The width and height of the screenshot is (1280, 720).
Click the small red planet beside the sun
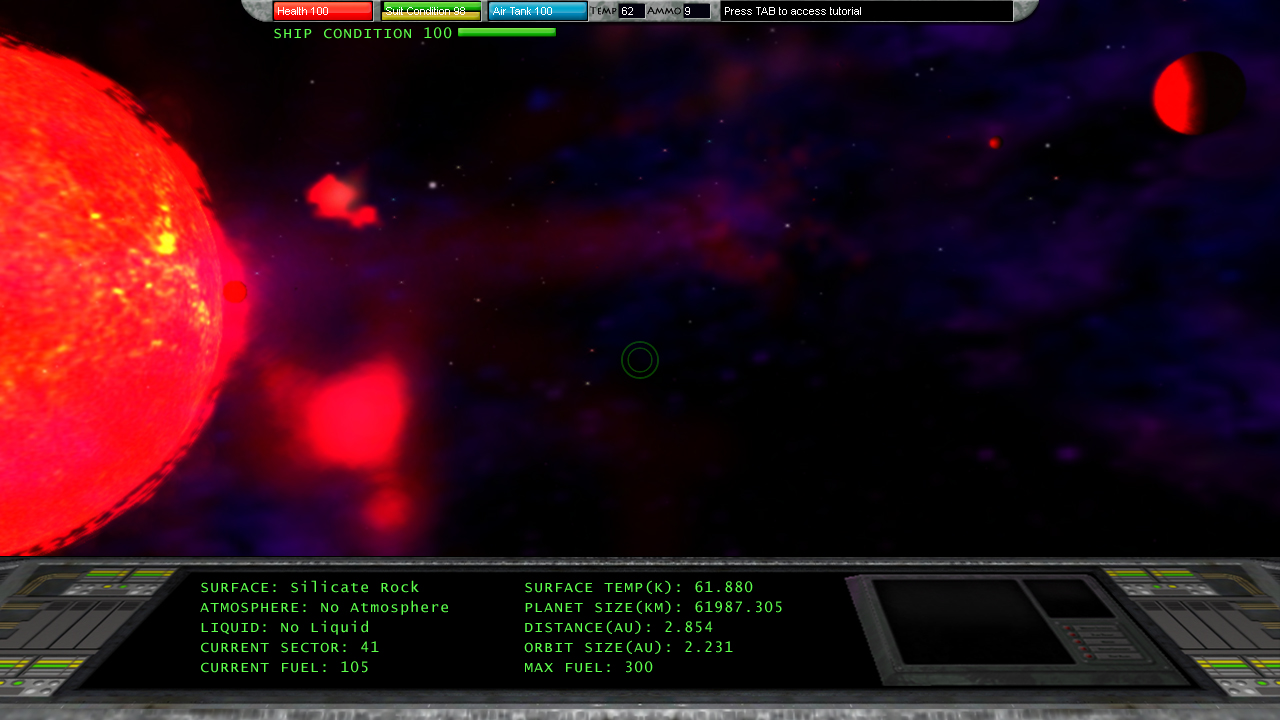tap(235, 292)
